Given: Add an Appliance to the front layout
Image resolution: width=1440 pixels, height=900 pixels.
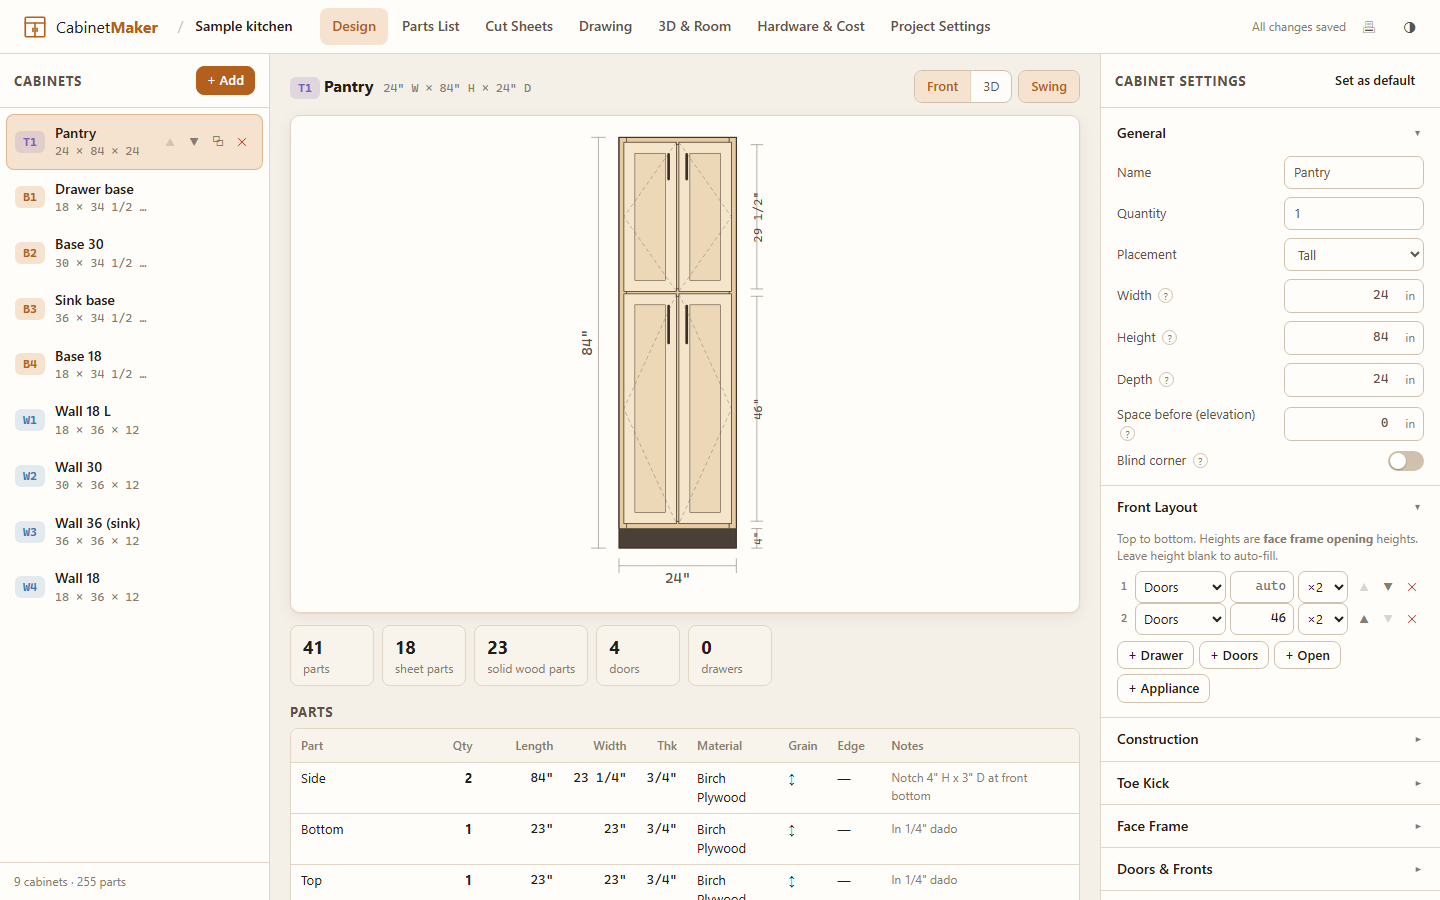Looking at the screenshot, I should tap(1163, 689).
